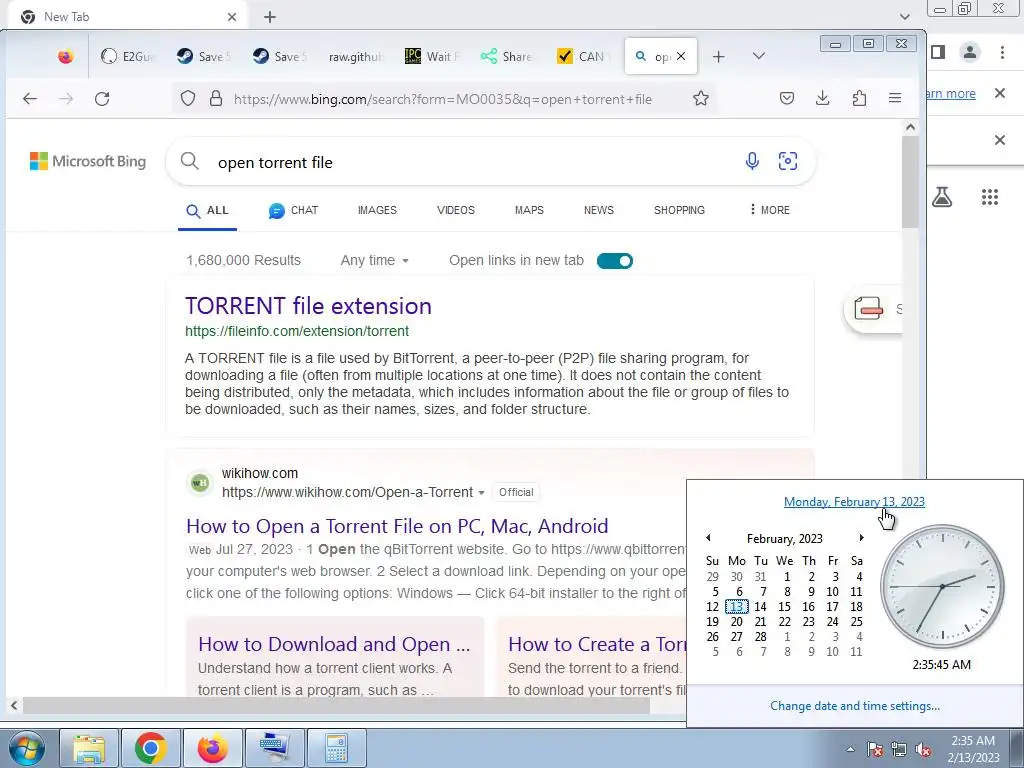Open Chrome profile avatar

point(970,52)
